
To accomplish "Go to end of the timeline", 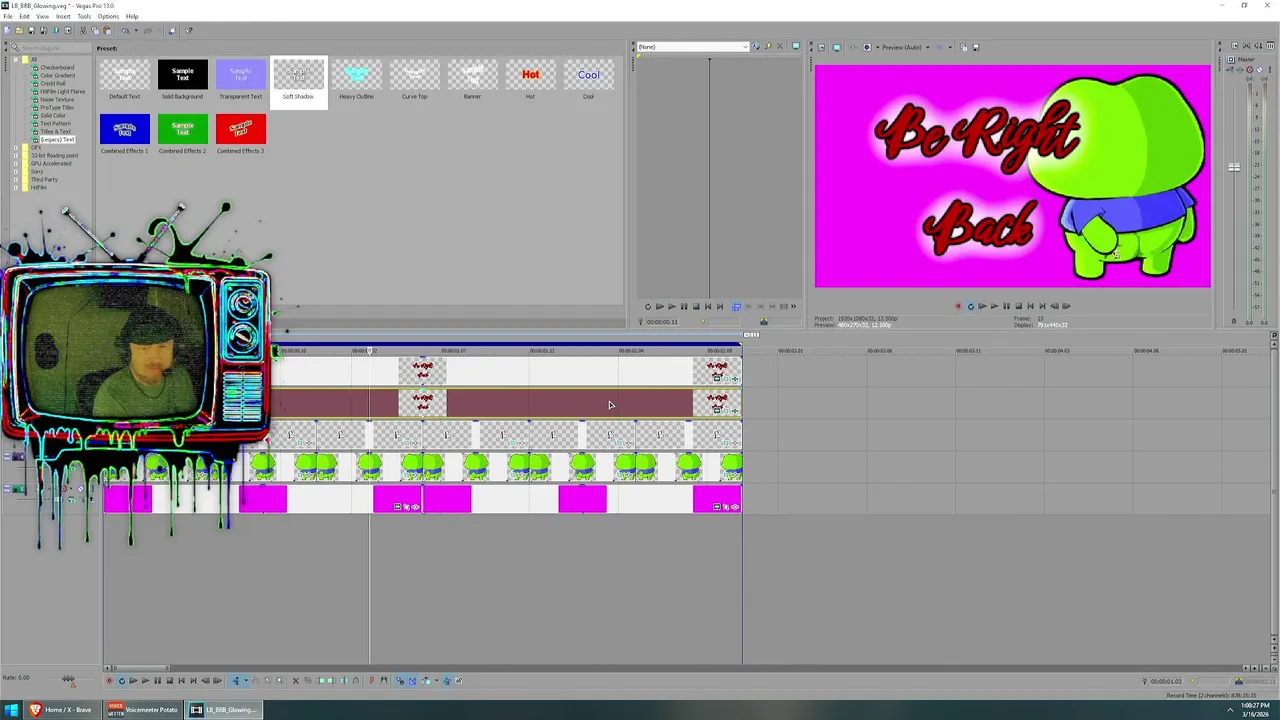I will click(x=193, y=681).
